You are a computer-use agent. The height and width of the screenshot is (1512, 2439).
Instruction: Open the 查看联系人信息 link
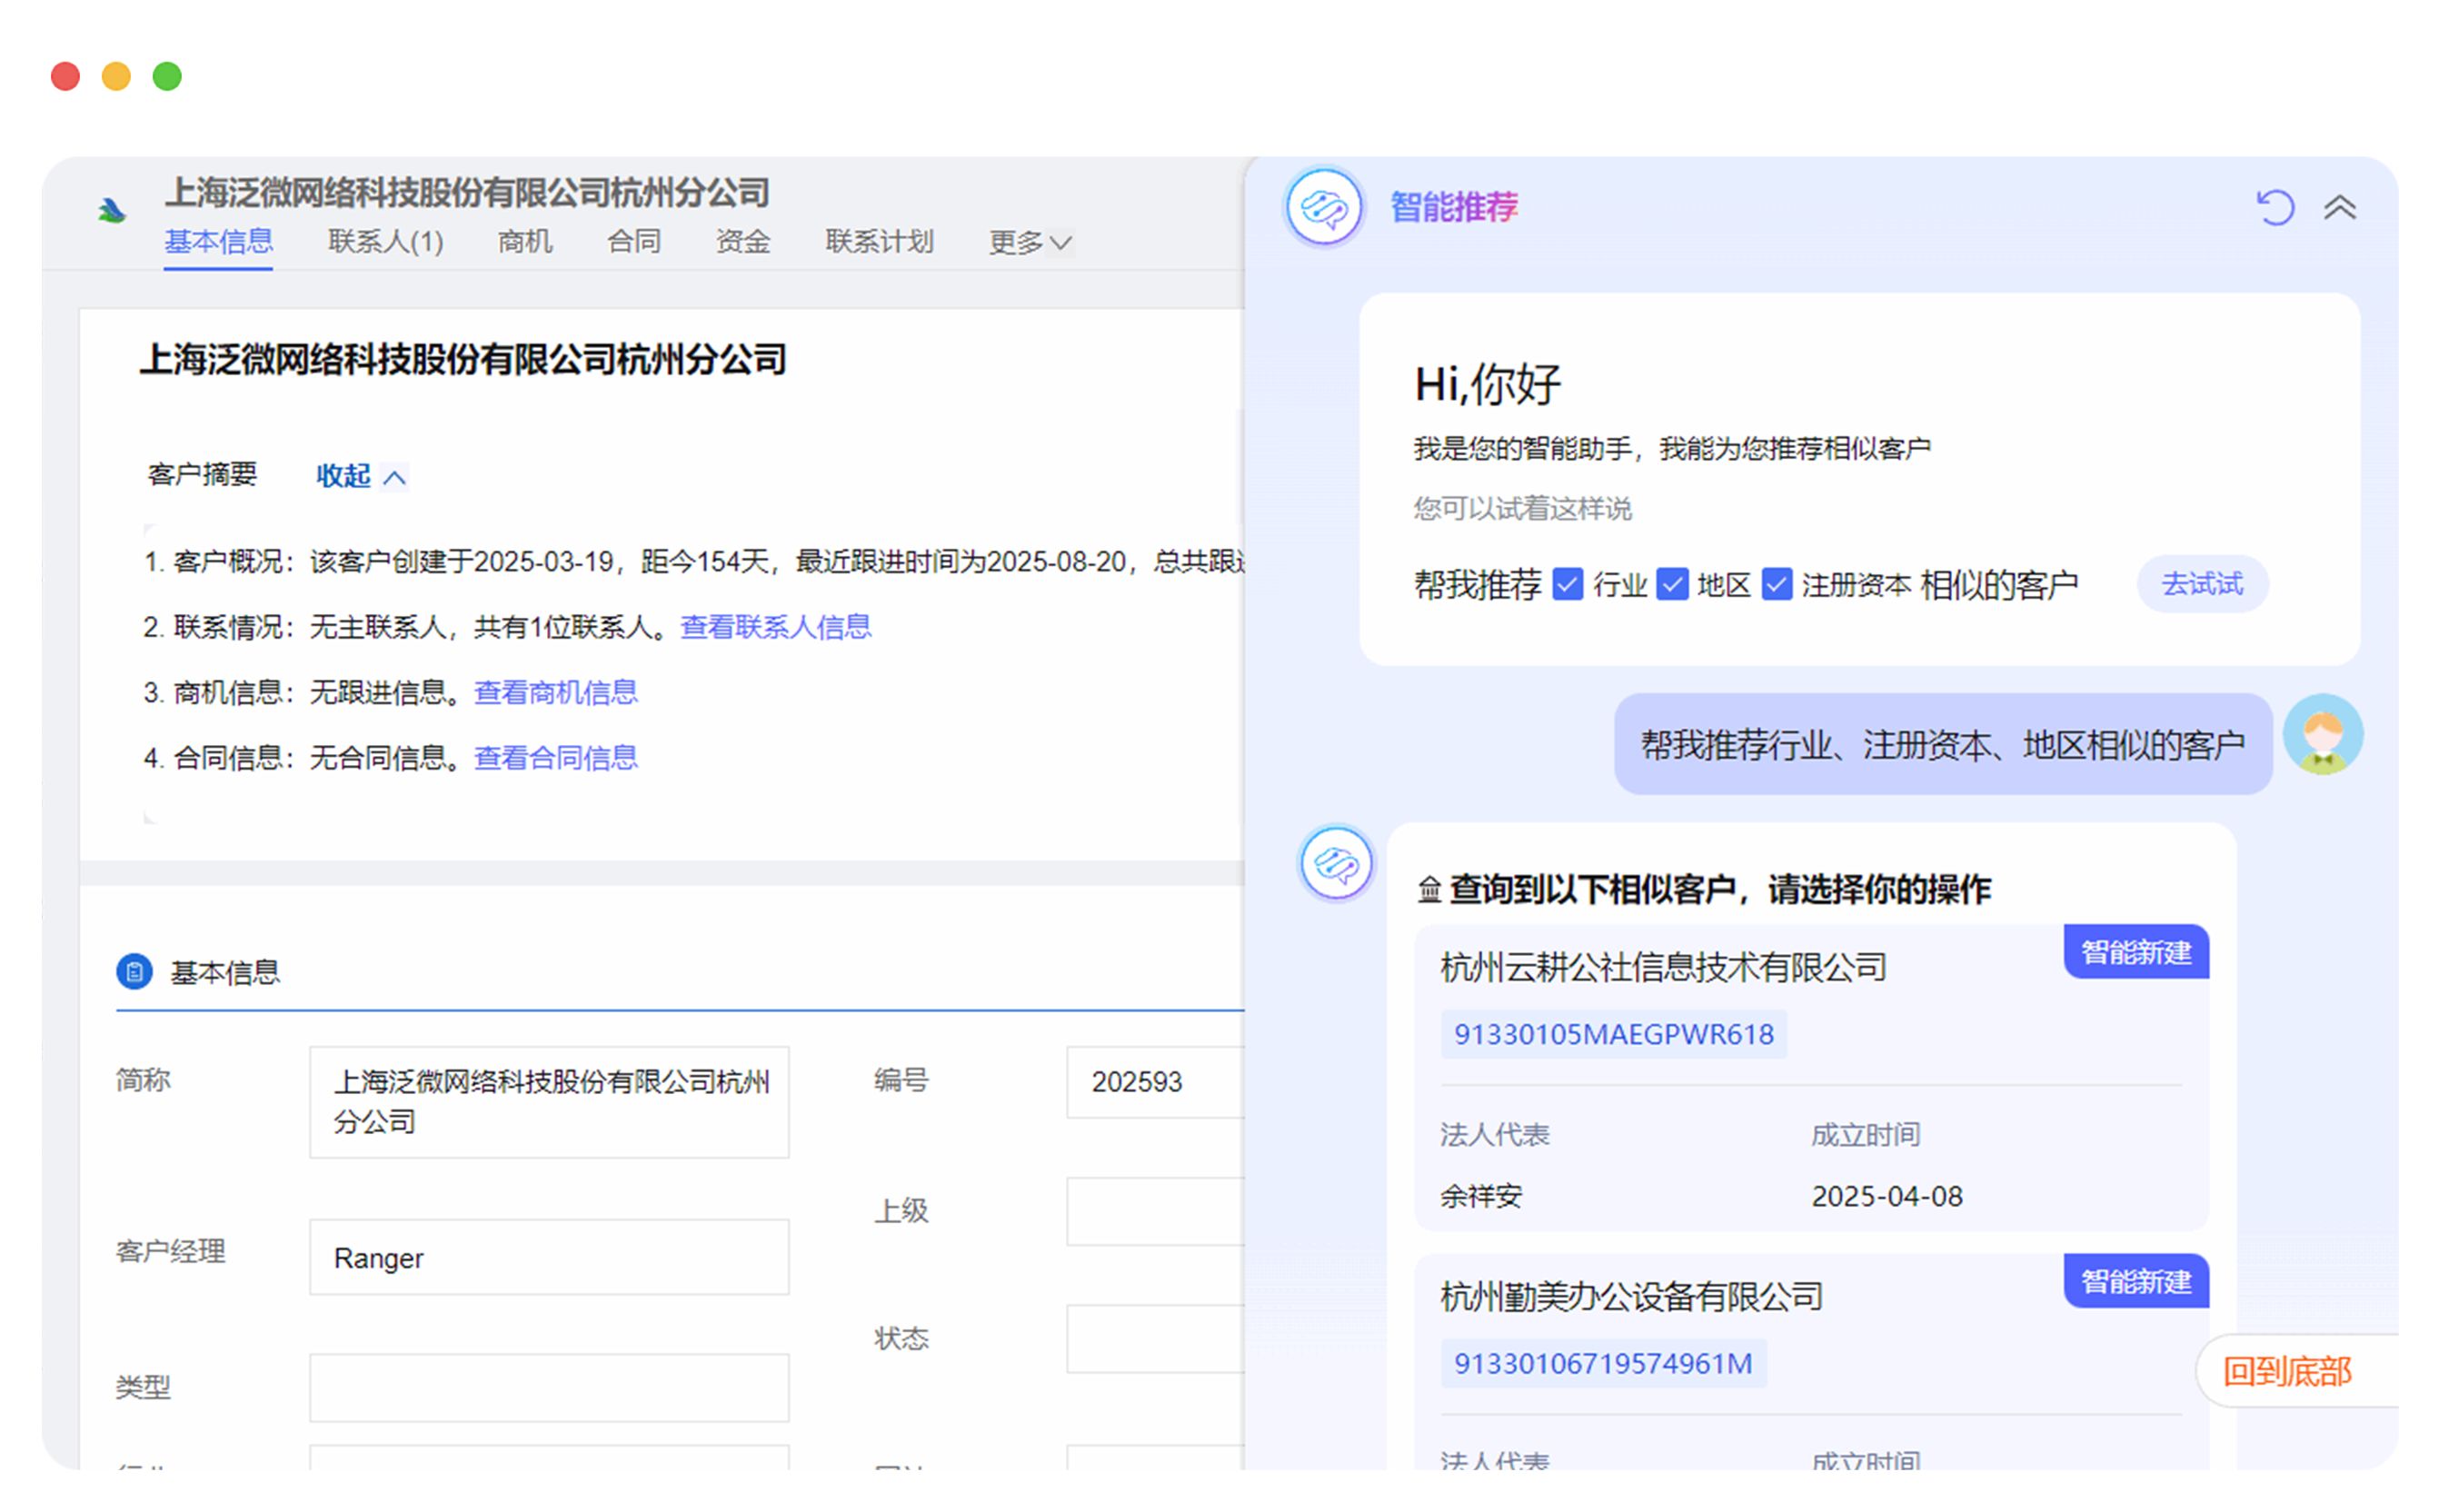click(775, 627)
